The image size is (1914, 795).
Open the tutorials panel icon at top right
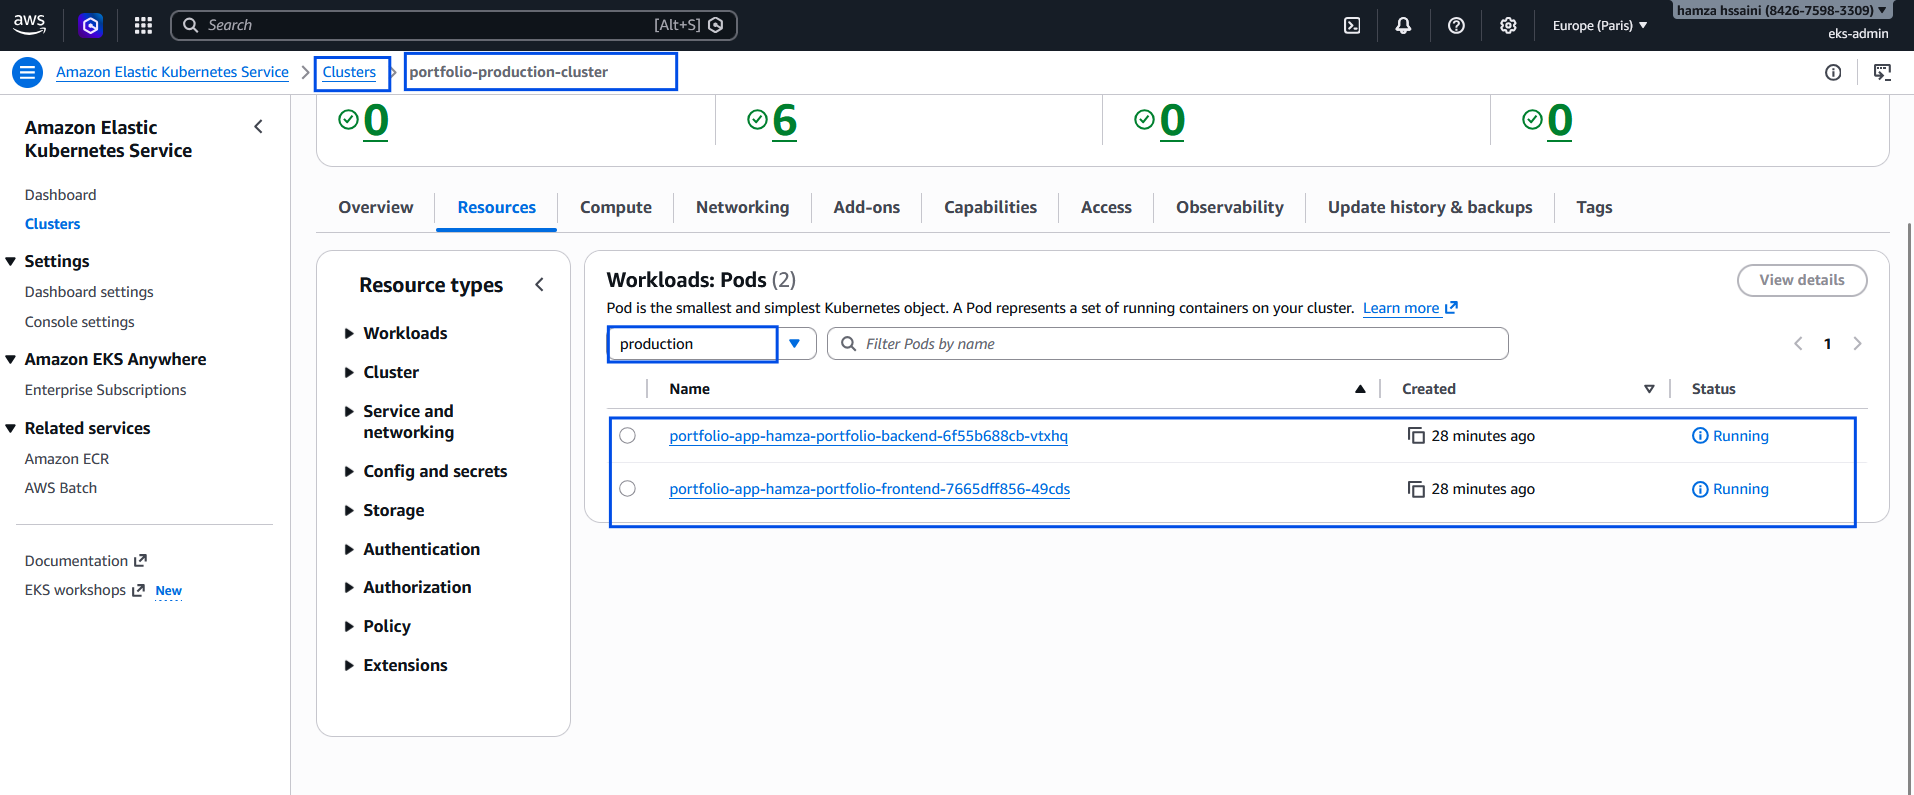point(1882,72)
